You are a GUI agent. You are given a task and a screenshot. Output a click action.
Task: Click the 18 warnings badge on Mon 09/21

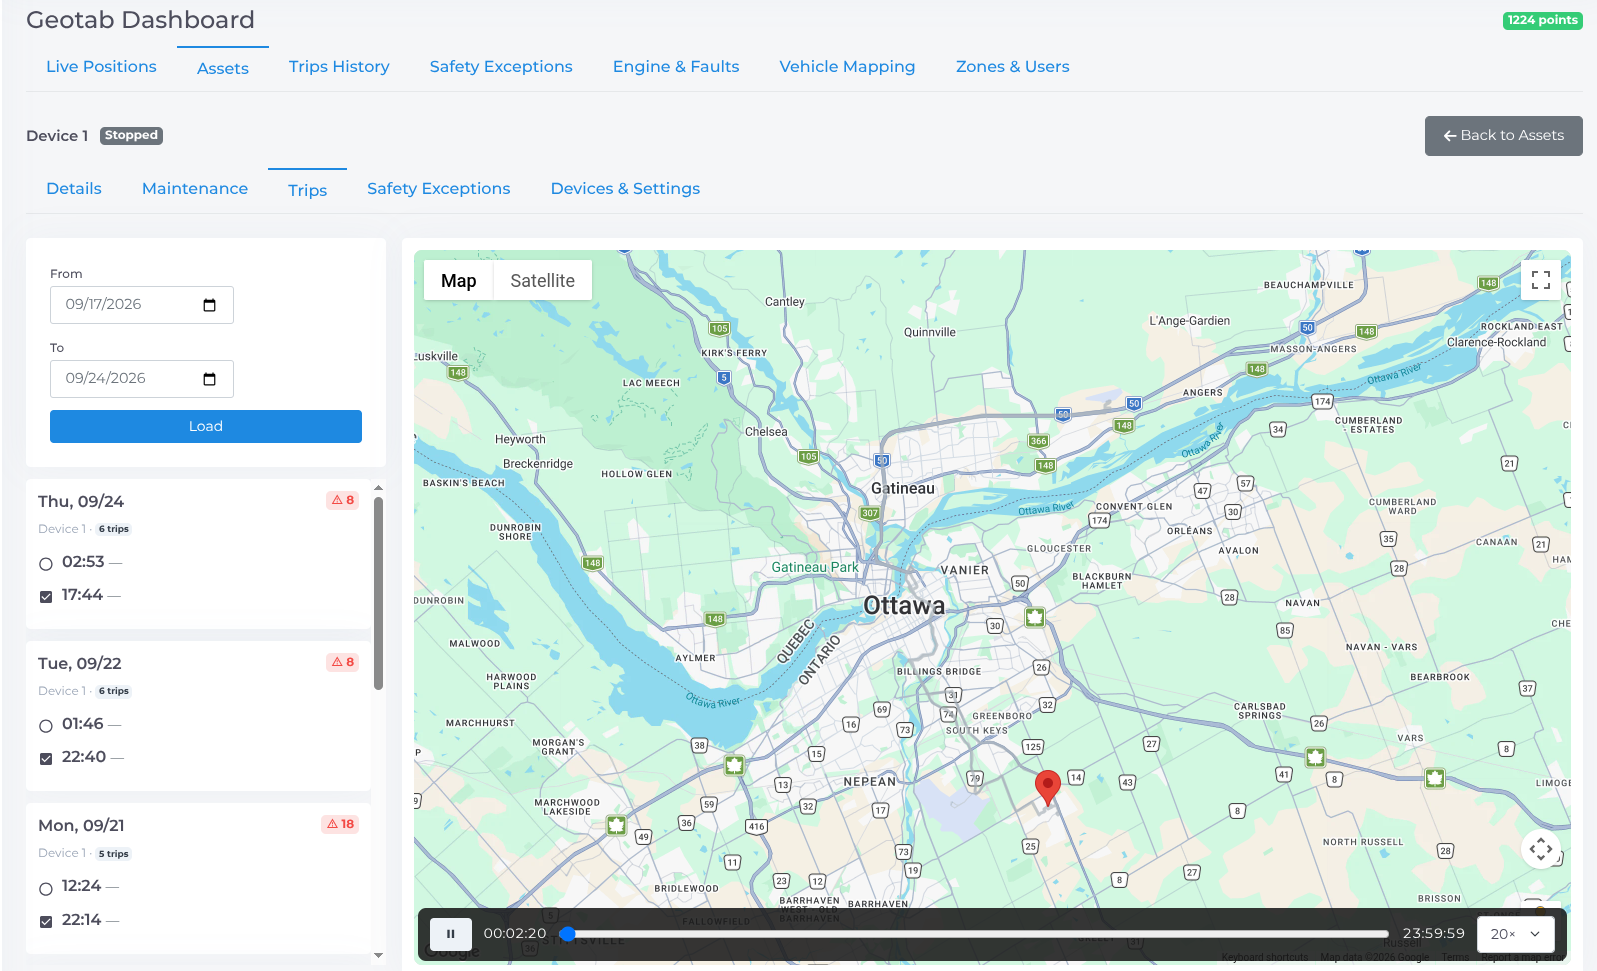(340, 824)
